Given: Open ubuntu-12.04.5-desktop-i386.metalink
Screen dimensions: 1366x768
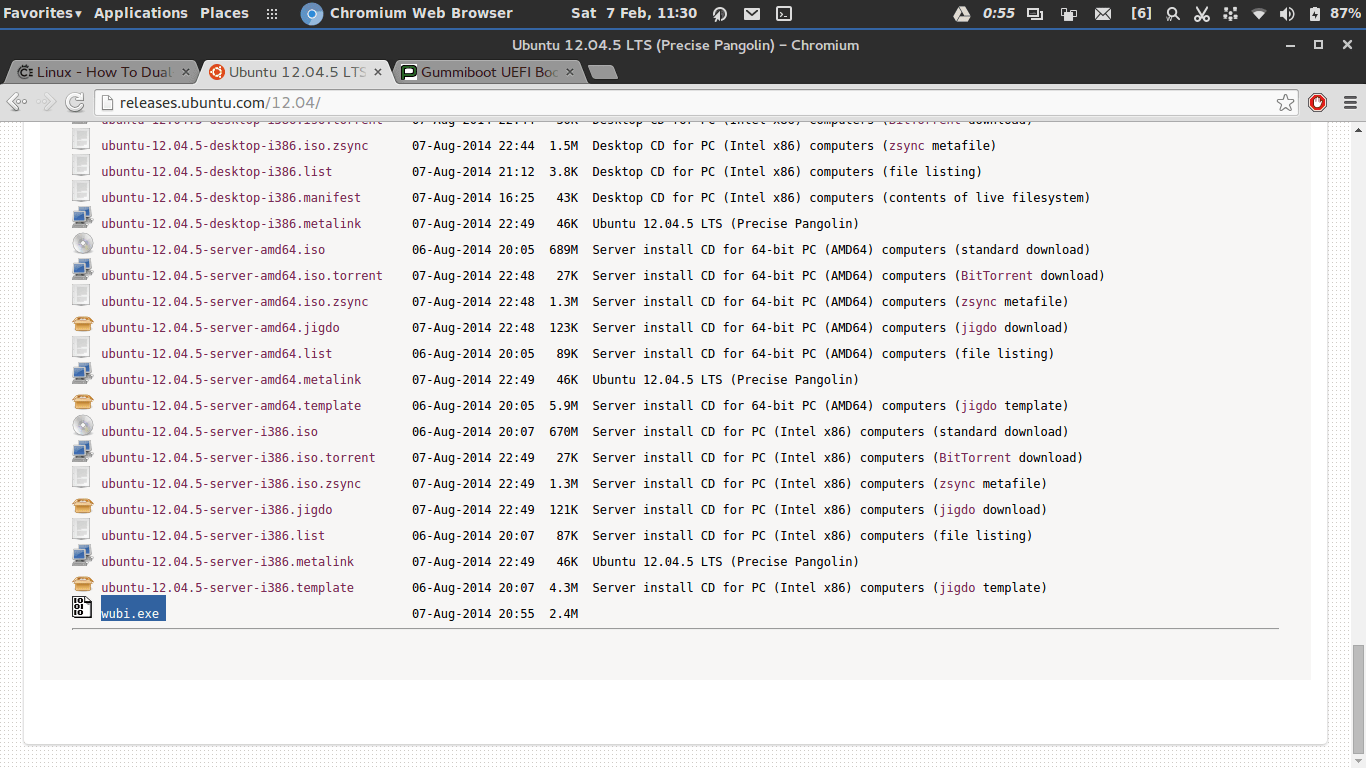Looking at the screenshot, I should tap(231, 224).
